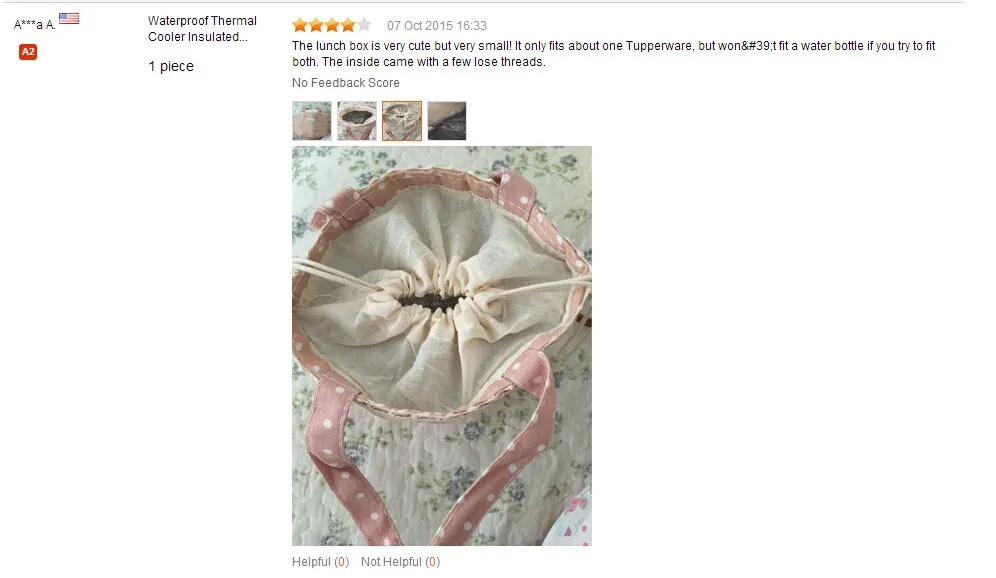Click the red A2 buyer level badge
The height and width of the screenshot is (578, 996).
tap(28, 52)
